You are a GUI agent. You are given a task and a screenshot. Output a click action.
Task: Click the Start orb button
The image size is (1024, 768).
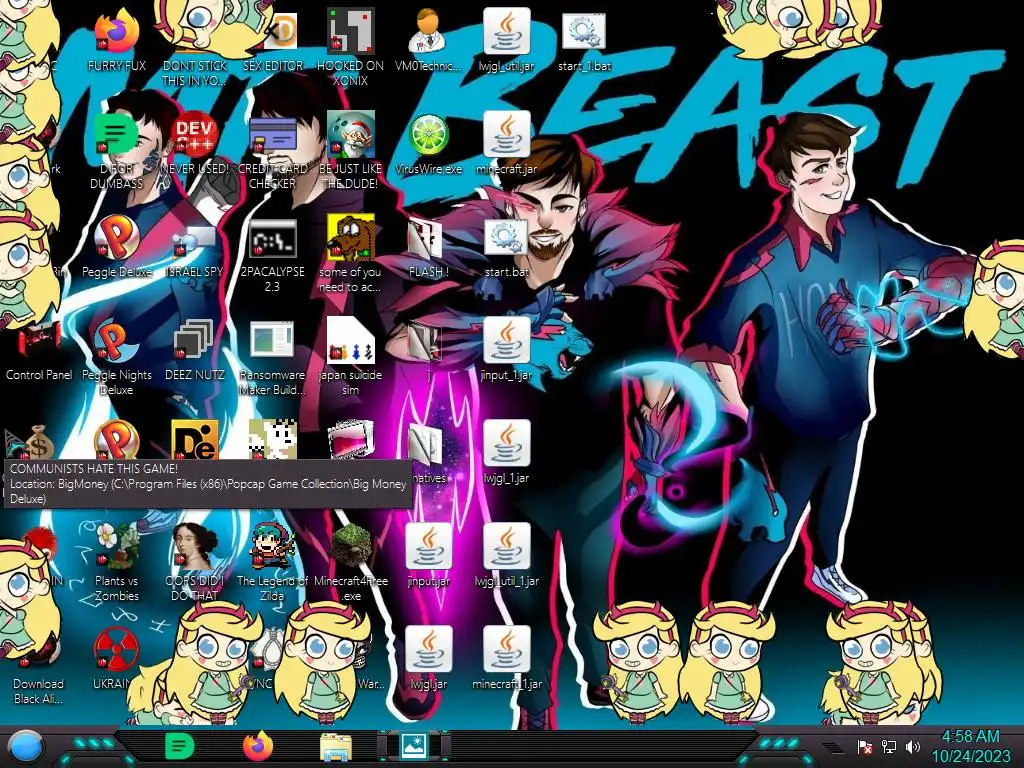tap(25, 746)
